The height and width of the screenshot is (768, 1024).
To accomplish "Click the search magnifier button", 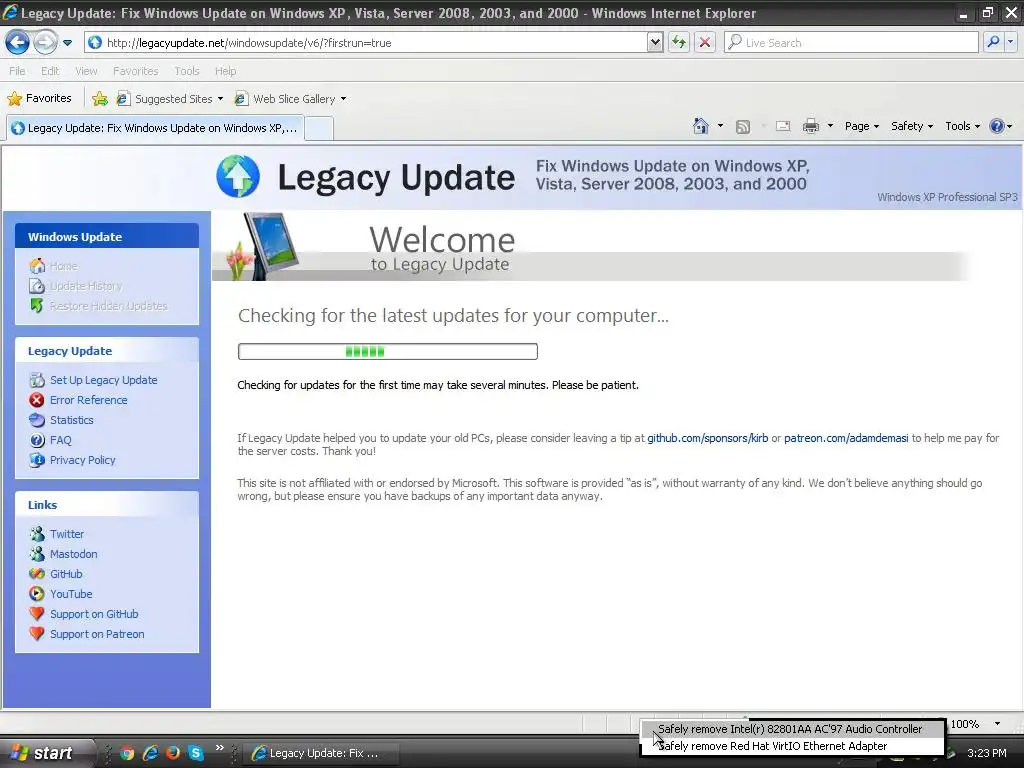I will coord(993,42).
